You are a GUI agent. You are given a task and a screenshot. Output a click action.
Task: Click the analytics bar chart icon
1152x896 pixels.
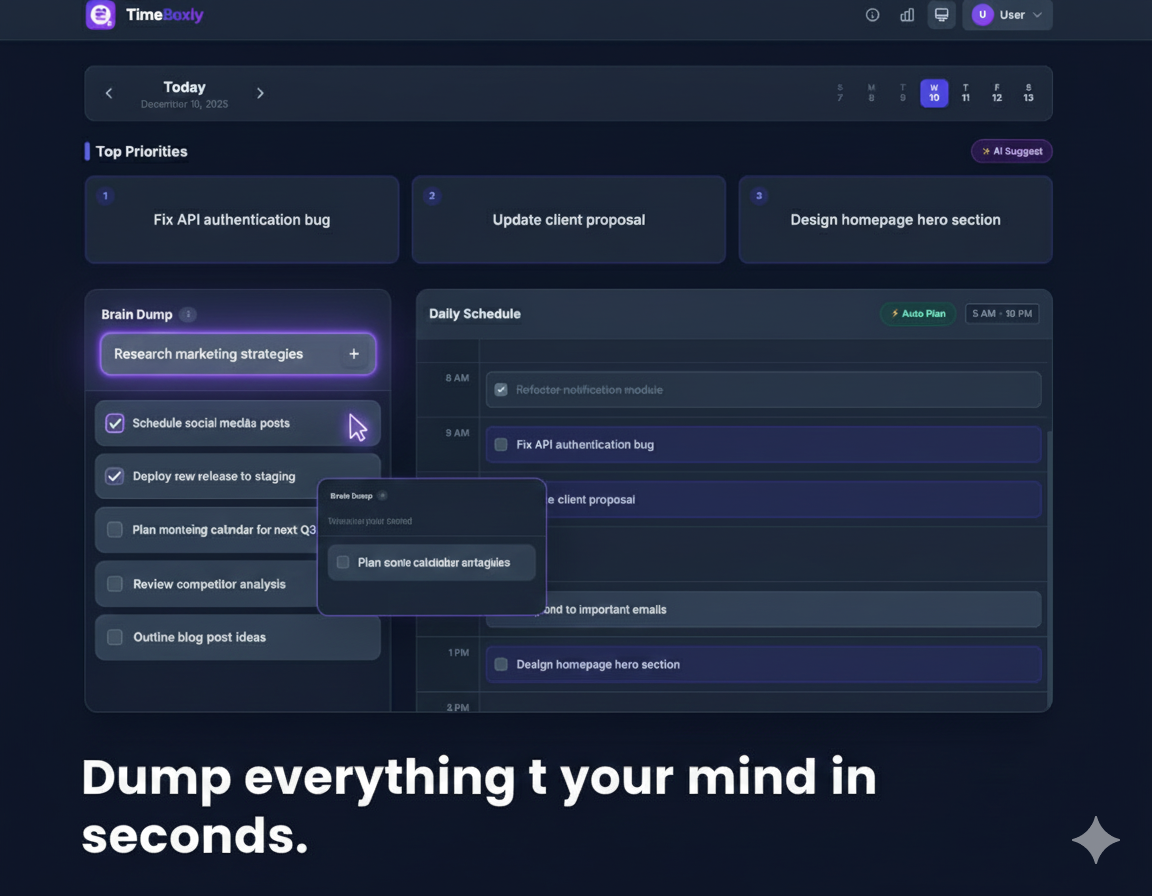tap(906, 15)
